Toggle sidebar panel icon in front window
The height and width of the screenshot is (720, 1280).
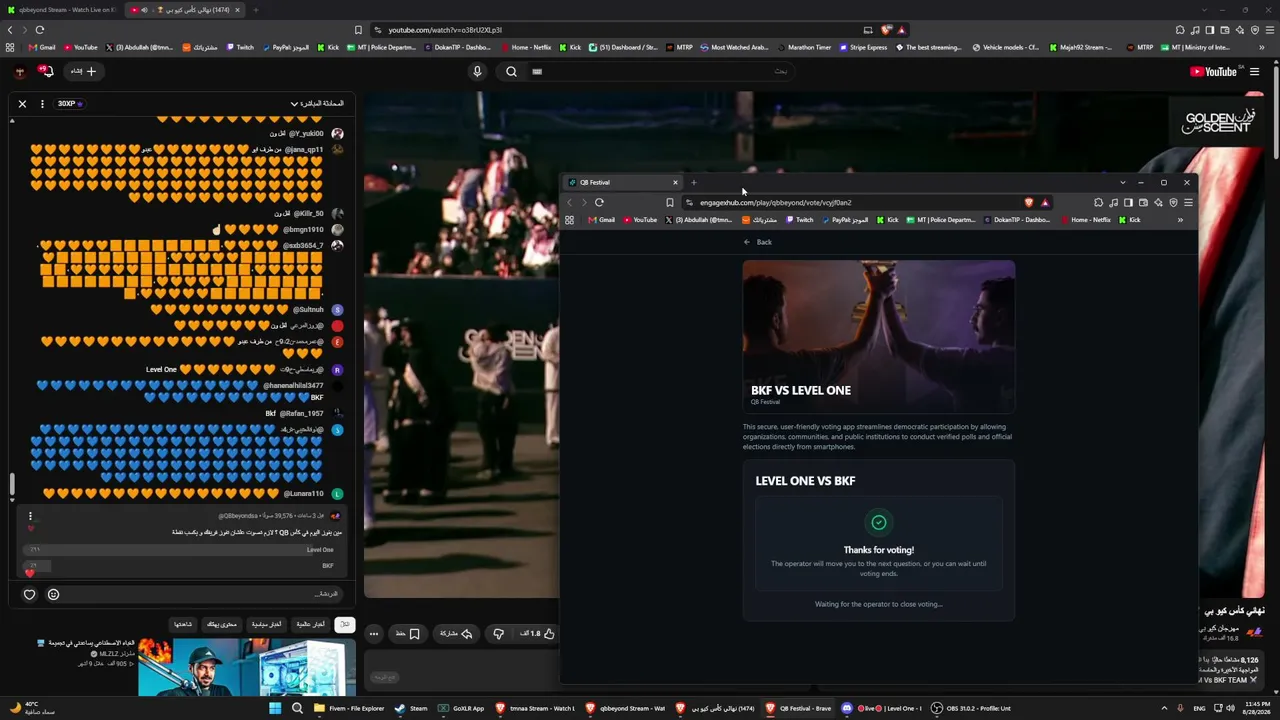point(1128,203)
